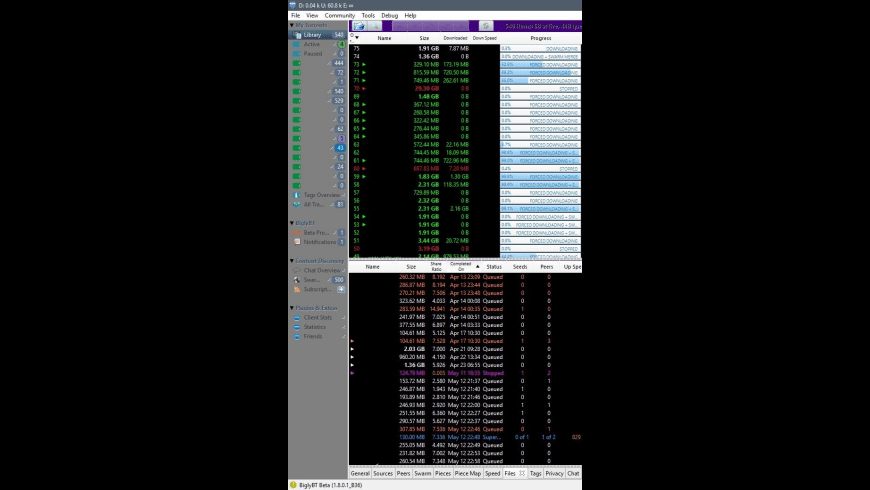
Task: Sort top list by Downloaded column
Action: pyautogui.click(x=455, y=38)
